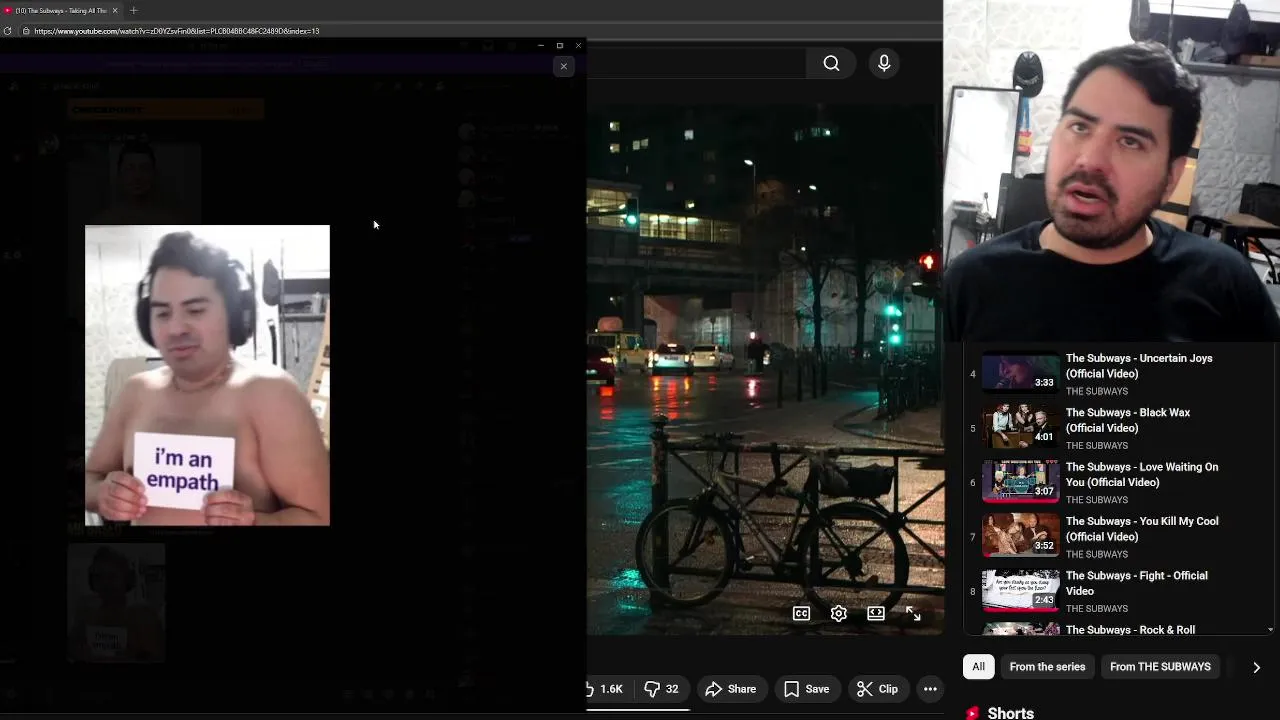Click title The Subways - Rock & Roll
The width and height of the screenshot is (1280, 720).
click(1130, 629)
